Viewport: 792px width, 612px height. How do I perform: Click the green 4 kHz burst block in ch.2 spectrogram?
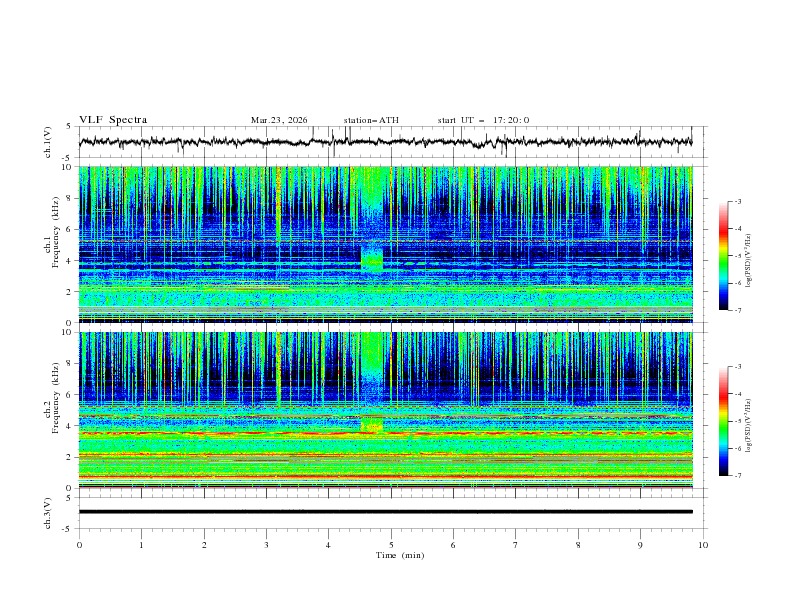pyautogui.click(x=372, y=424)
